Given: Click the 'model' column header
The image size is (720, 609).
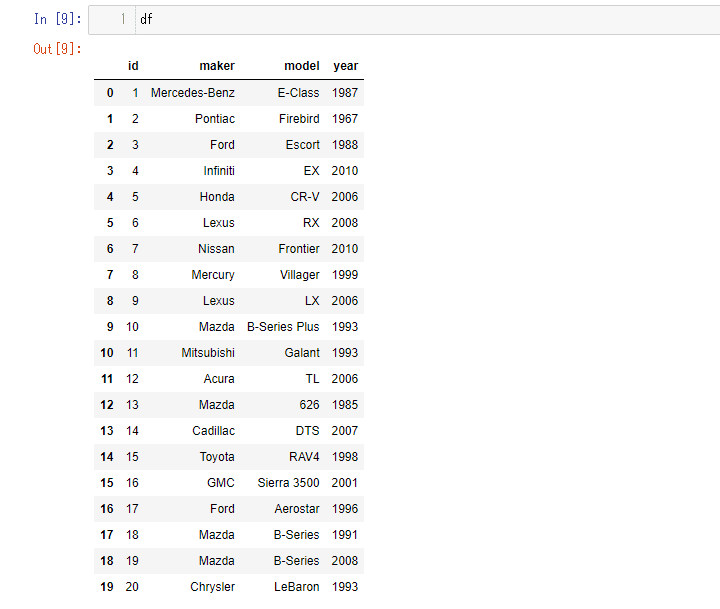Looking at the screenshot, I should click(x=302, y=66).
